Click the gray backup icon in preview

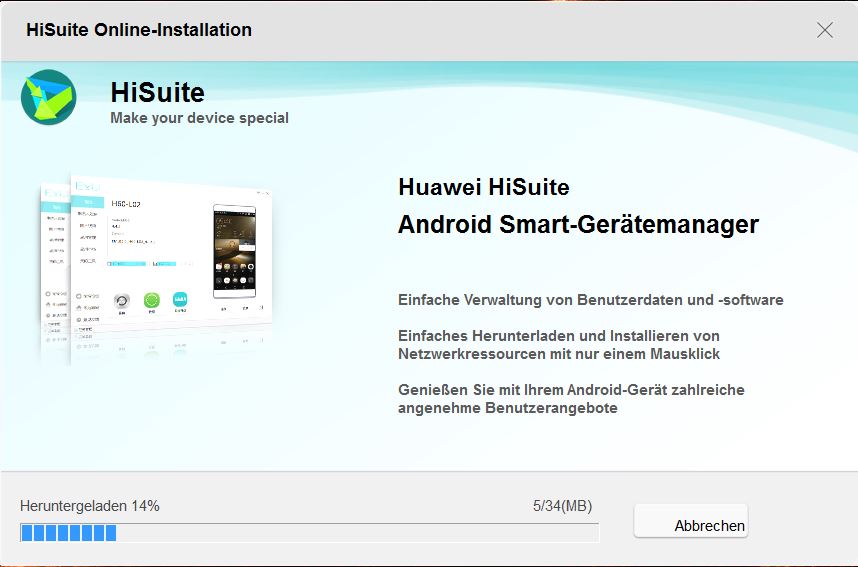point(122,300)
